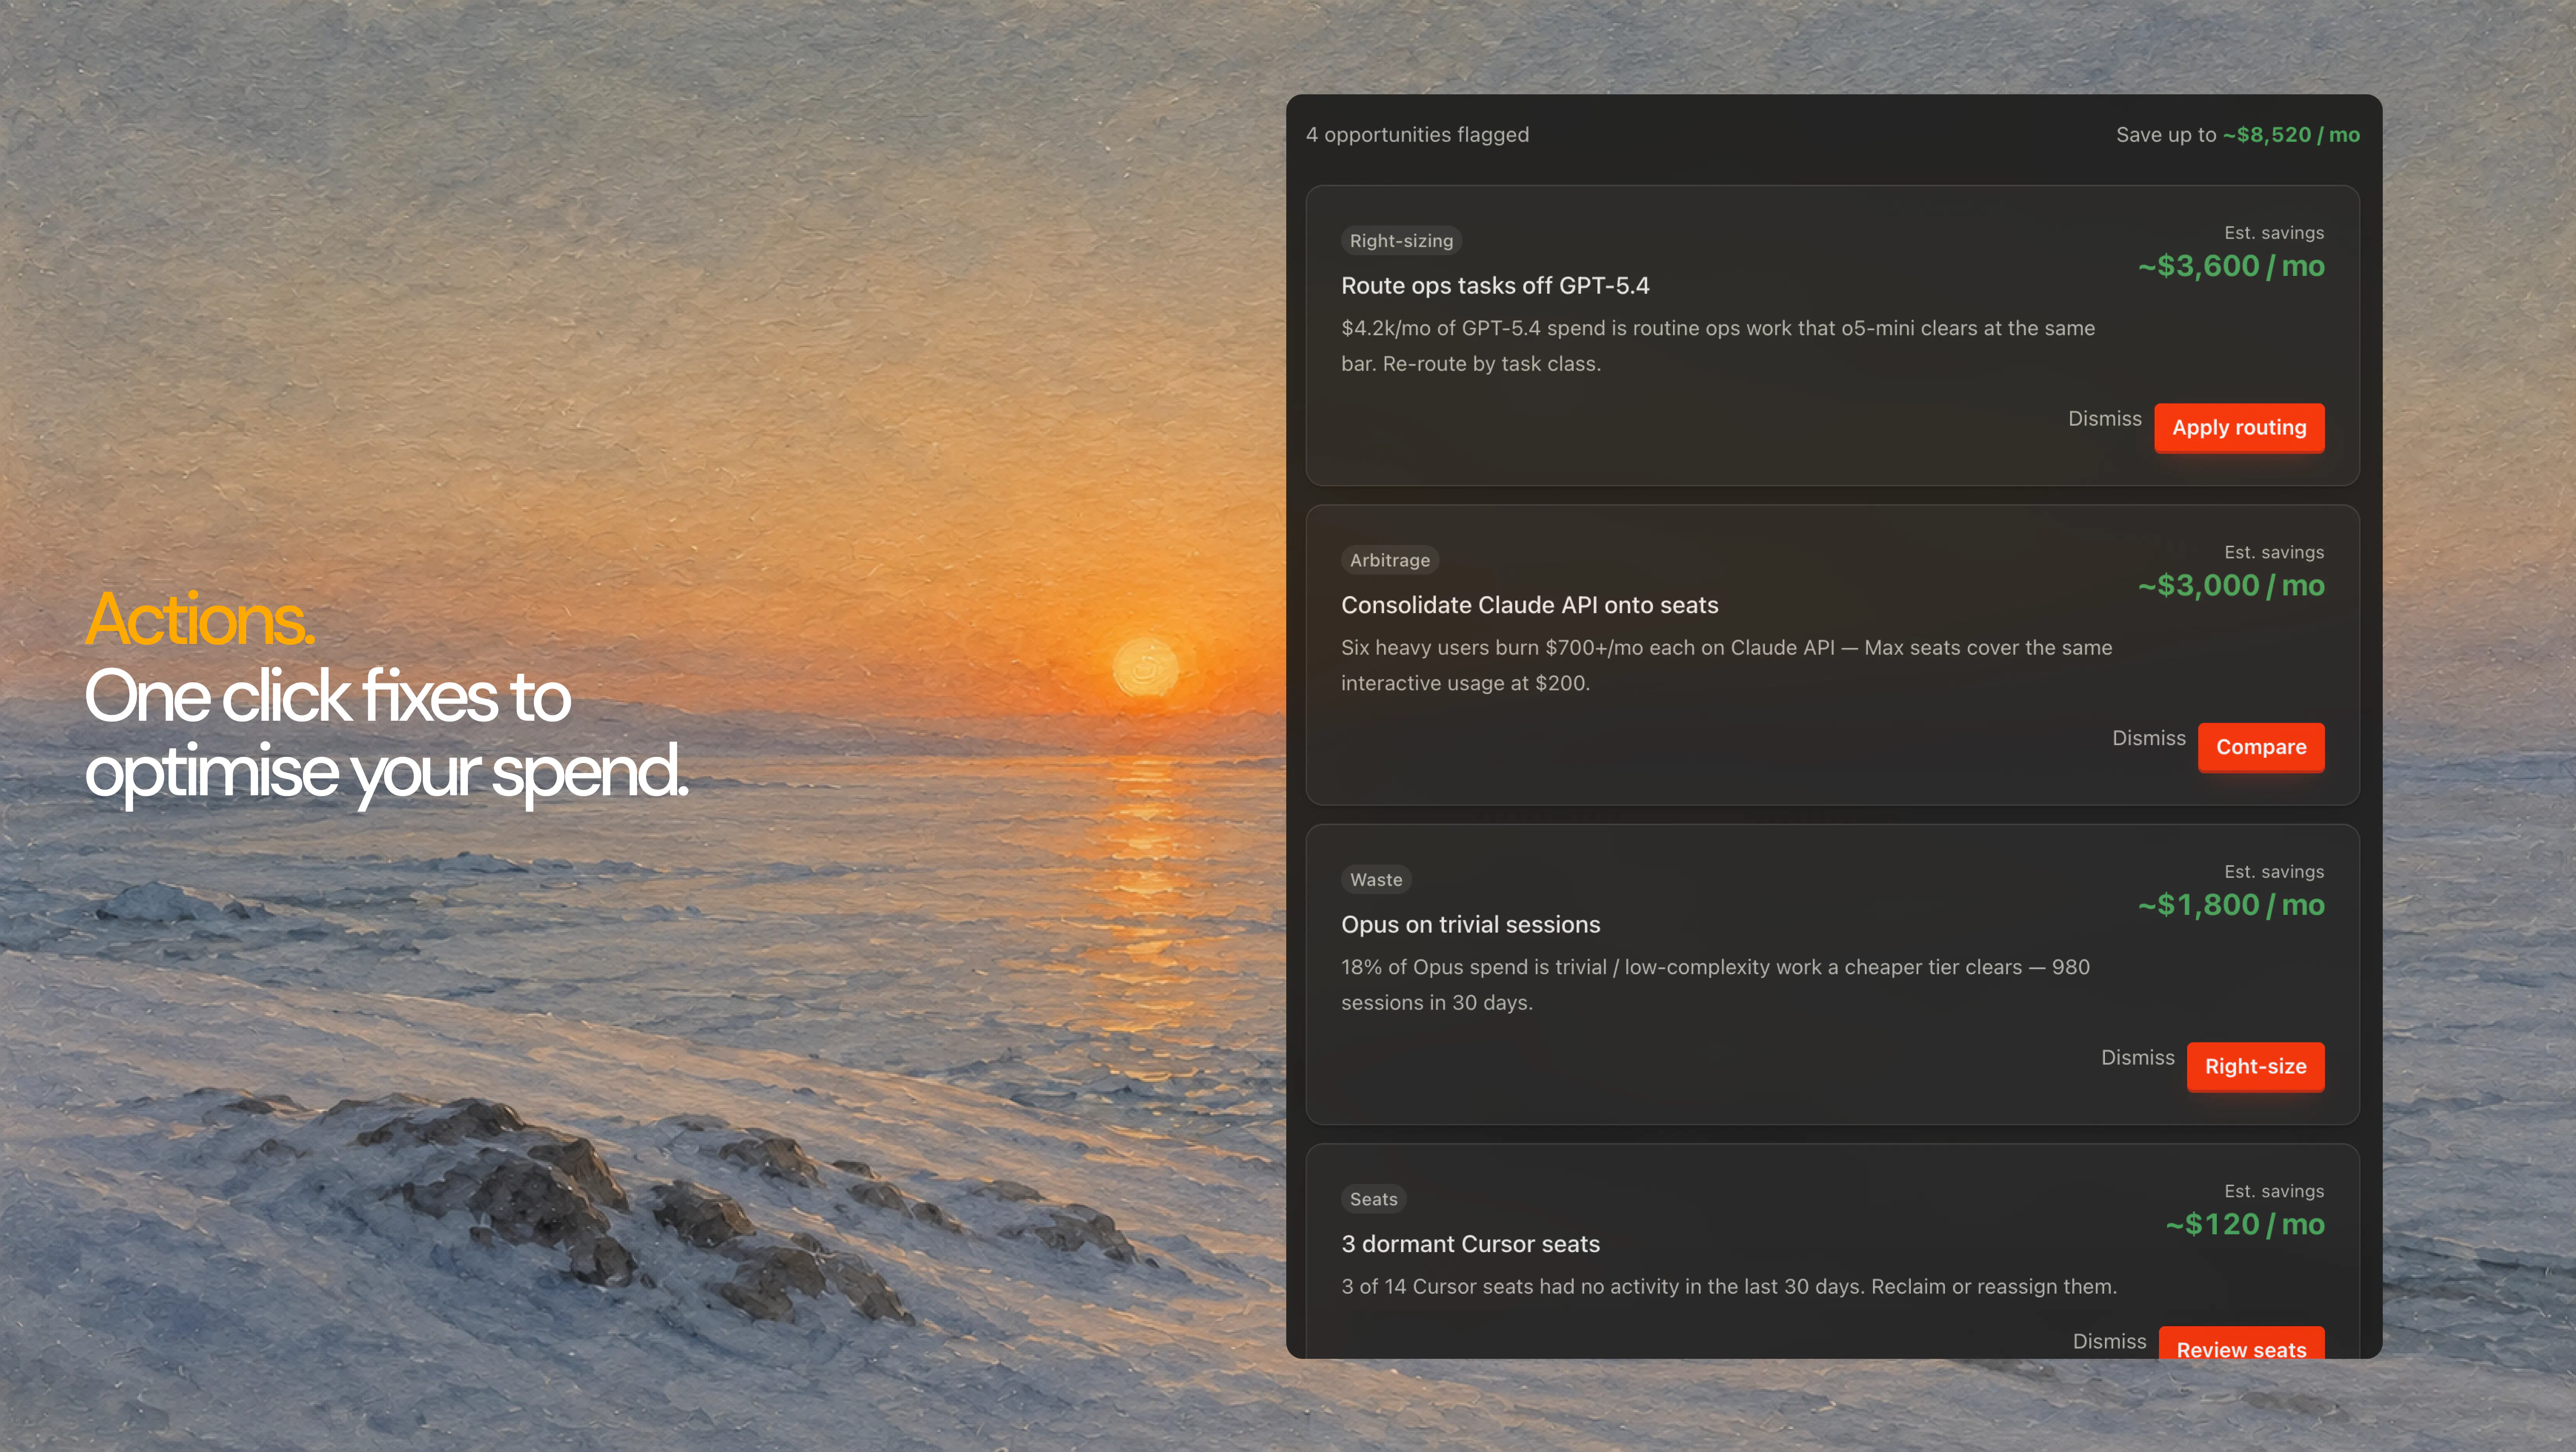
Task: Click the '3 dormant Cursor seats' title
Action: click(x=1471, y=1244)
